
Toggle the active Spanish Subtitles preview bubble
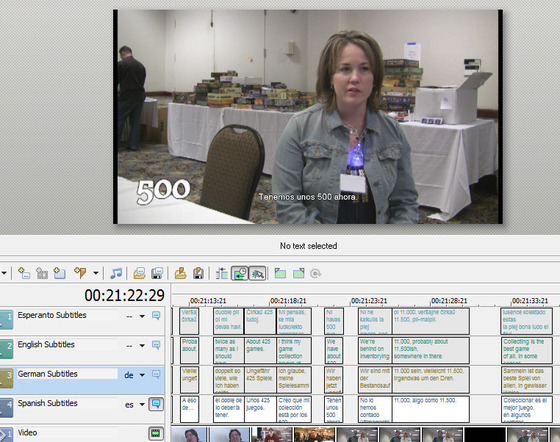click(156, 404)
